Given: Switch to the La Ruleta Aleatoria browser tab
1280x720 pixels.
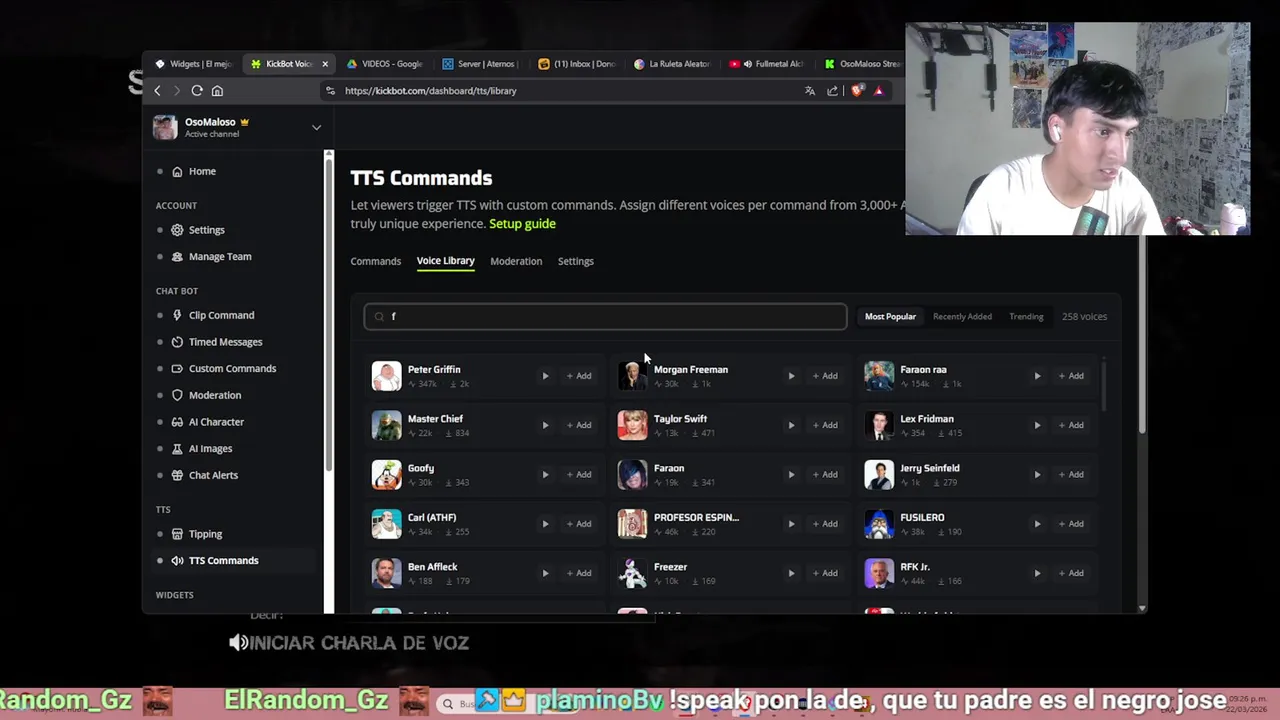Looking at the screenshot, I should pyautogui.click(x=672, y=64).
